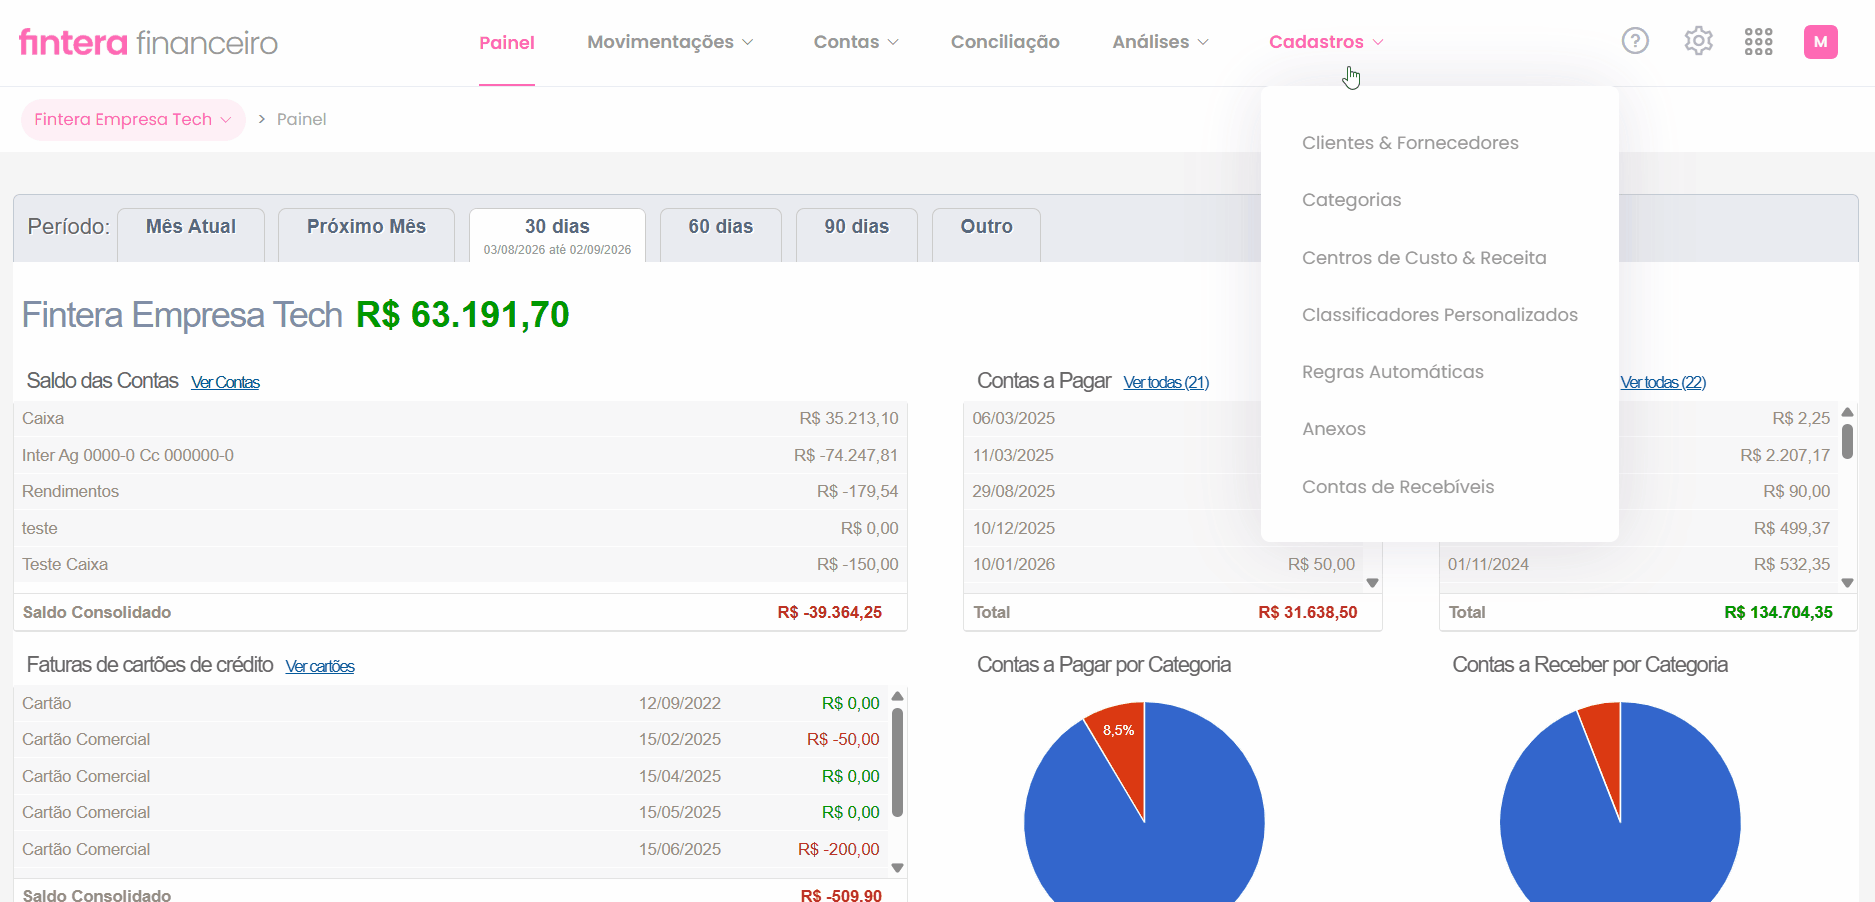Image resolution: width=1875 pixels, height=902 pixels.
Task: Click scroll-up arrow in Contas a Receber list
Action: pyautogui.click(x=1847, y=412)
